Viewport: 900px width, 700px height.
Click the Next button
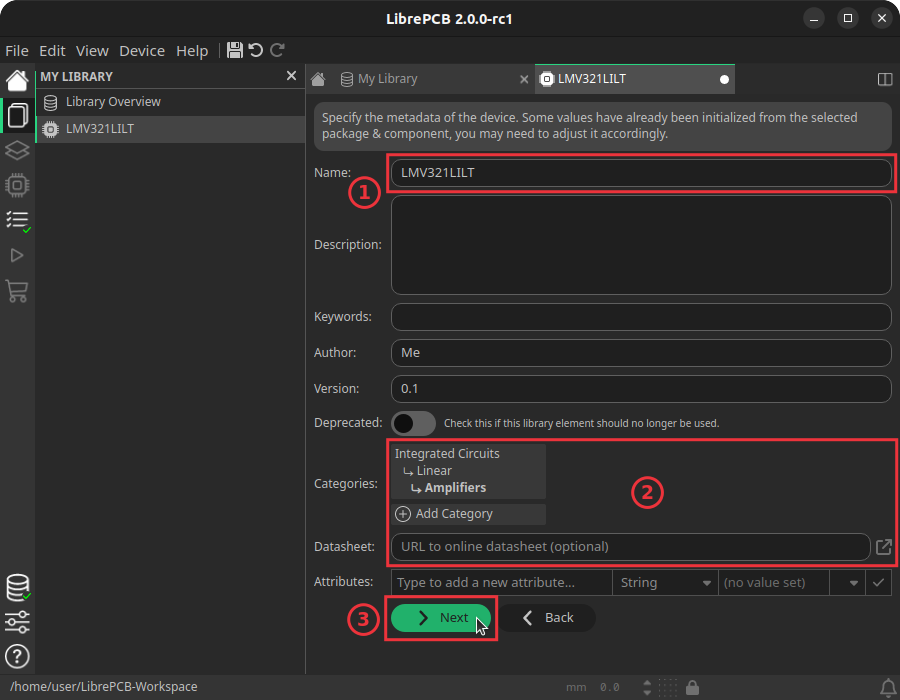(441, 618)
